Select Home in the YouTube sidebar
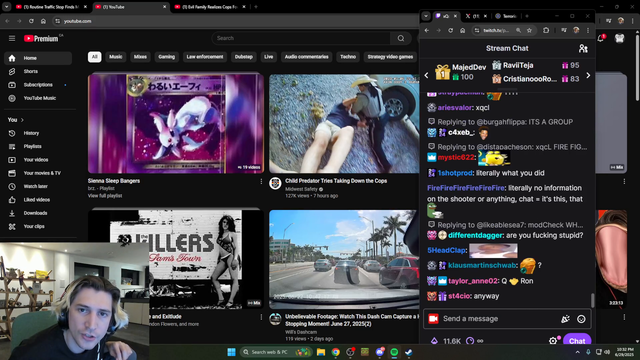Viewport: 640px width, 360px height. [x=38, y=58]
